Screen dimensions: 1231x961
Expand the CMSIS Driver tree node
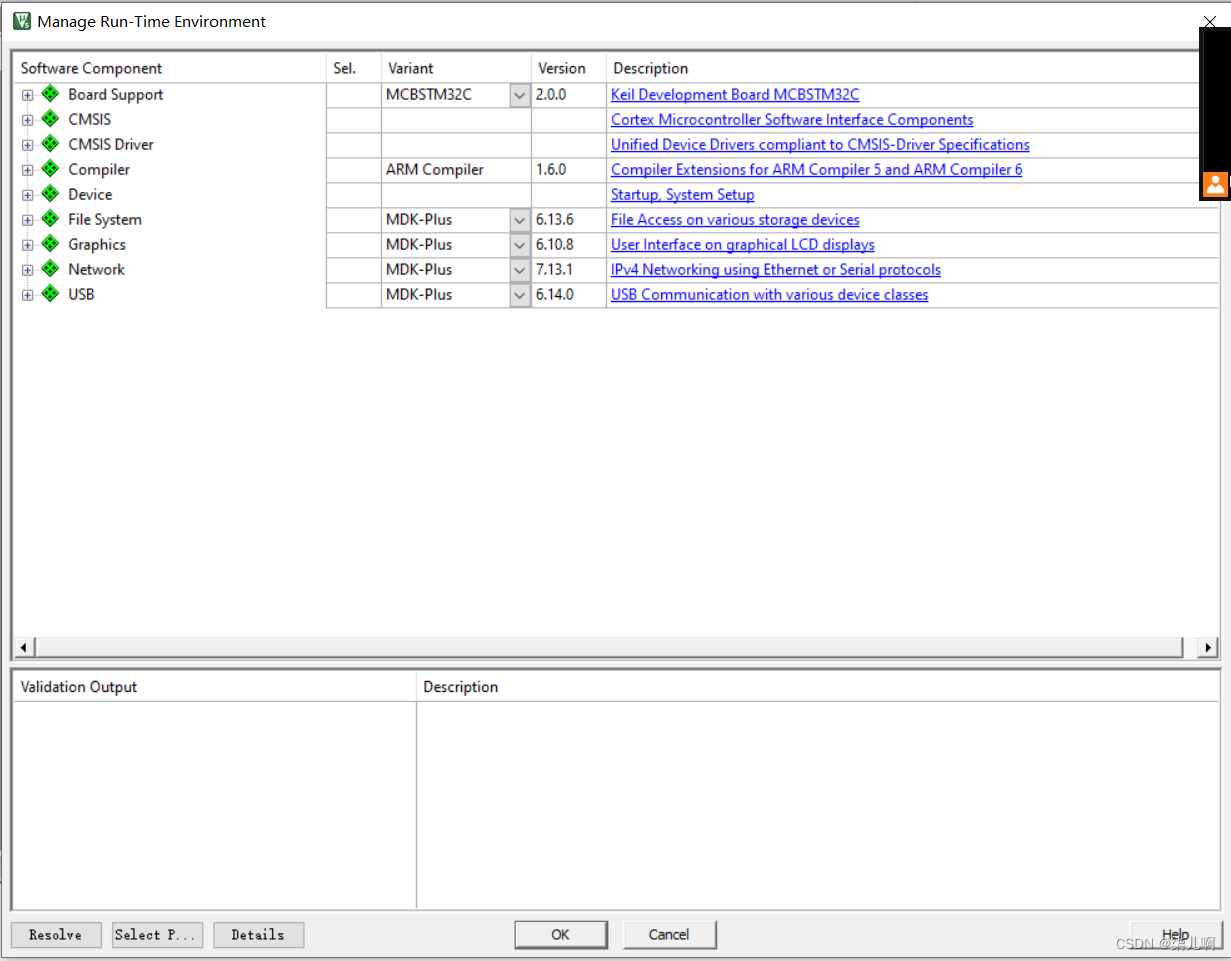(28, 145)
